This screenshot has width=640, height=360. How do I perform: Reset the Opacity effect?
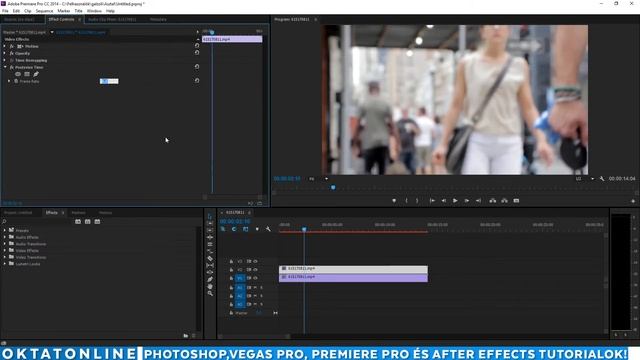[x=197, y=53]
